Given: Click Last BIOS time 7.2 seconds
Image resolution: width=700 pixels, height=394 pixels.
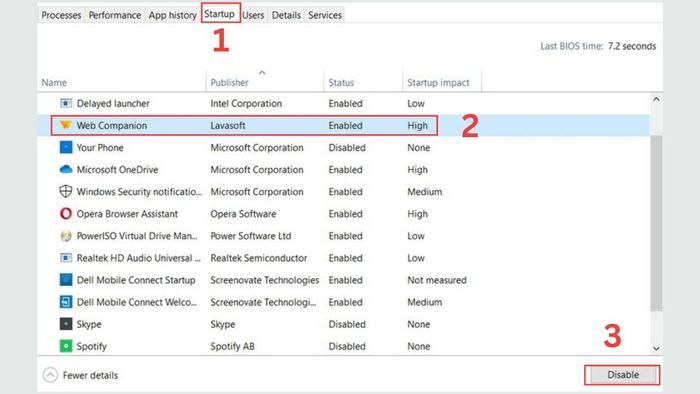Looking at the screenshot, I should click(598, 46).
